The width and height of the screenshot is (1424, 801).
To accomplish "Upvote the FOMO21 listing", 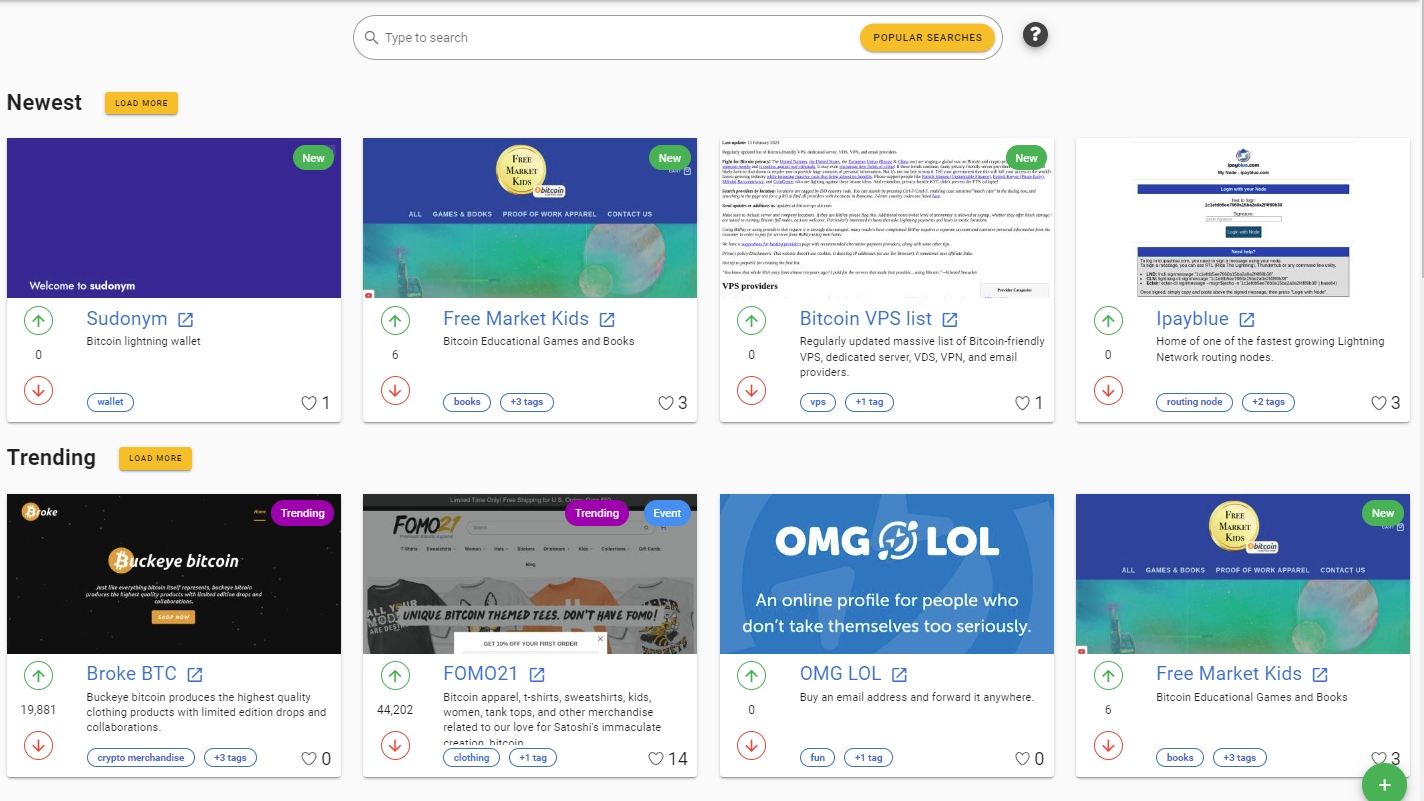I will coord(395,676).
